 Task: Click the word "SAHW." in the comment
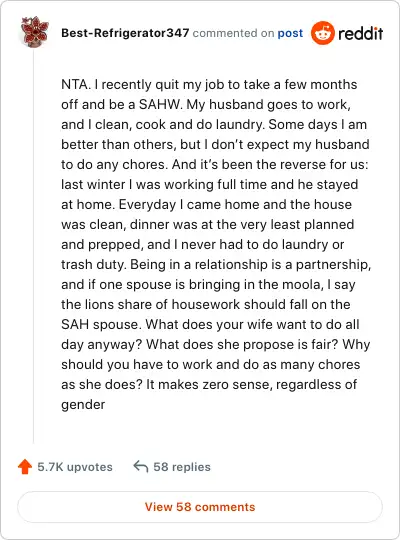(160, 104)
